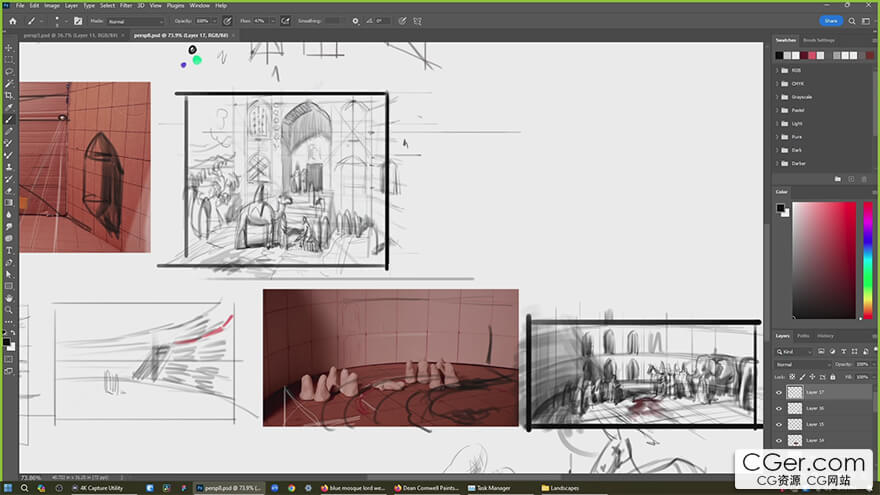Select the Lasso tool
Image resolution: width=880 pixels, height=495 pixels.
click(9, 71)
